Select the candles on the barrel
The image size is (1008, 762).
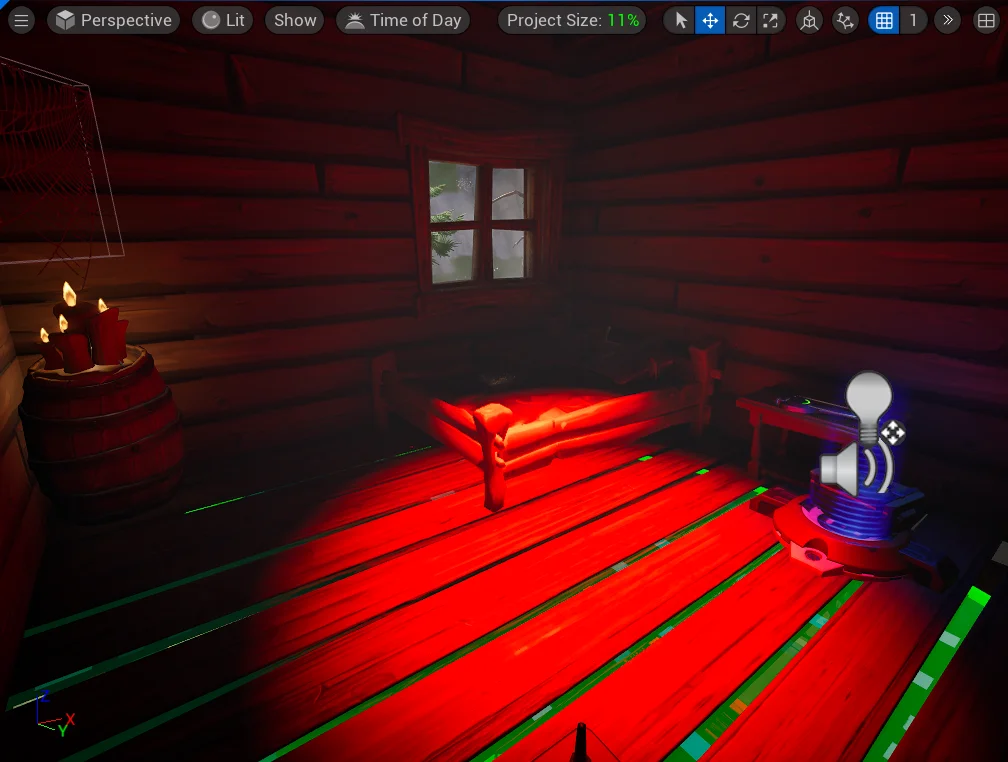pos(84,331)
